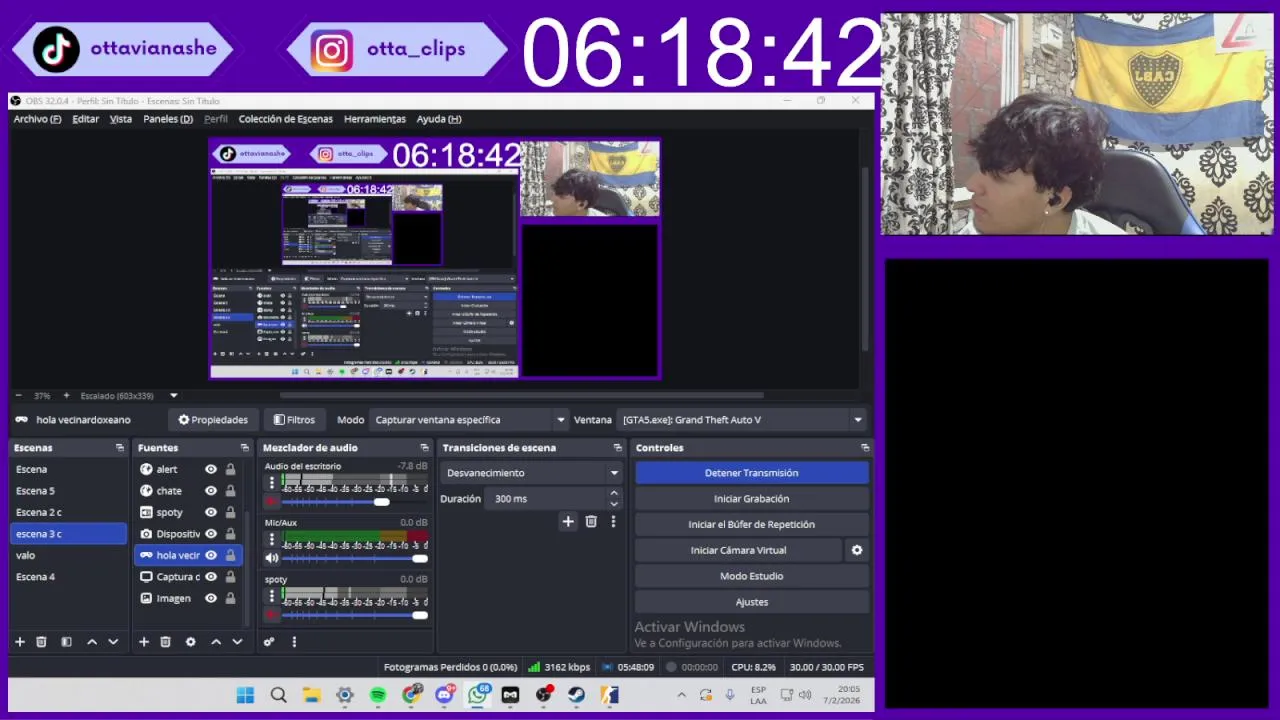Move scene down with Escenas down arrow
The image size is (1280, 720).
(113, 642)
